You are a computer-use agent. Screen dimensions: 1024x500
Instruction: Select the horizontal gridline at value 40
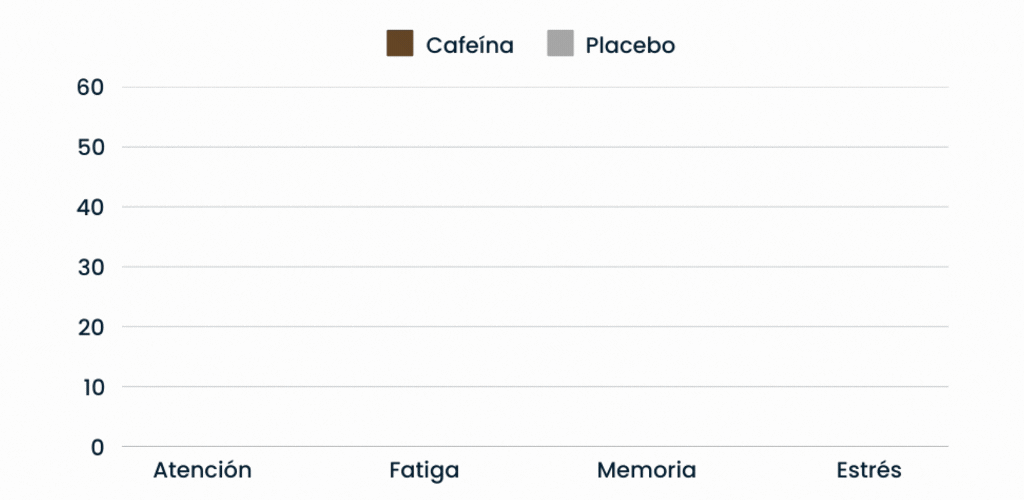click(x=535, y=207)
